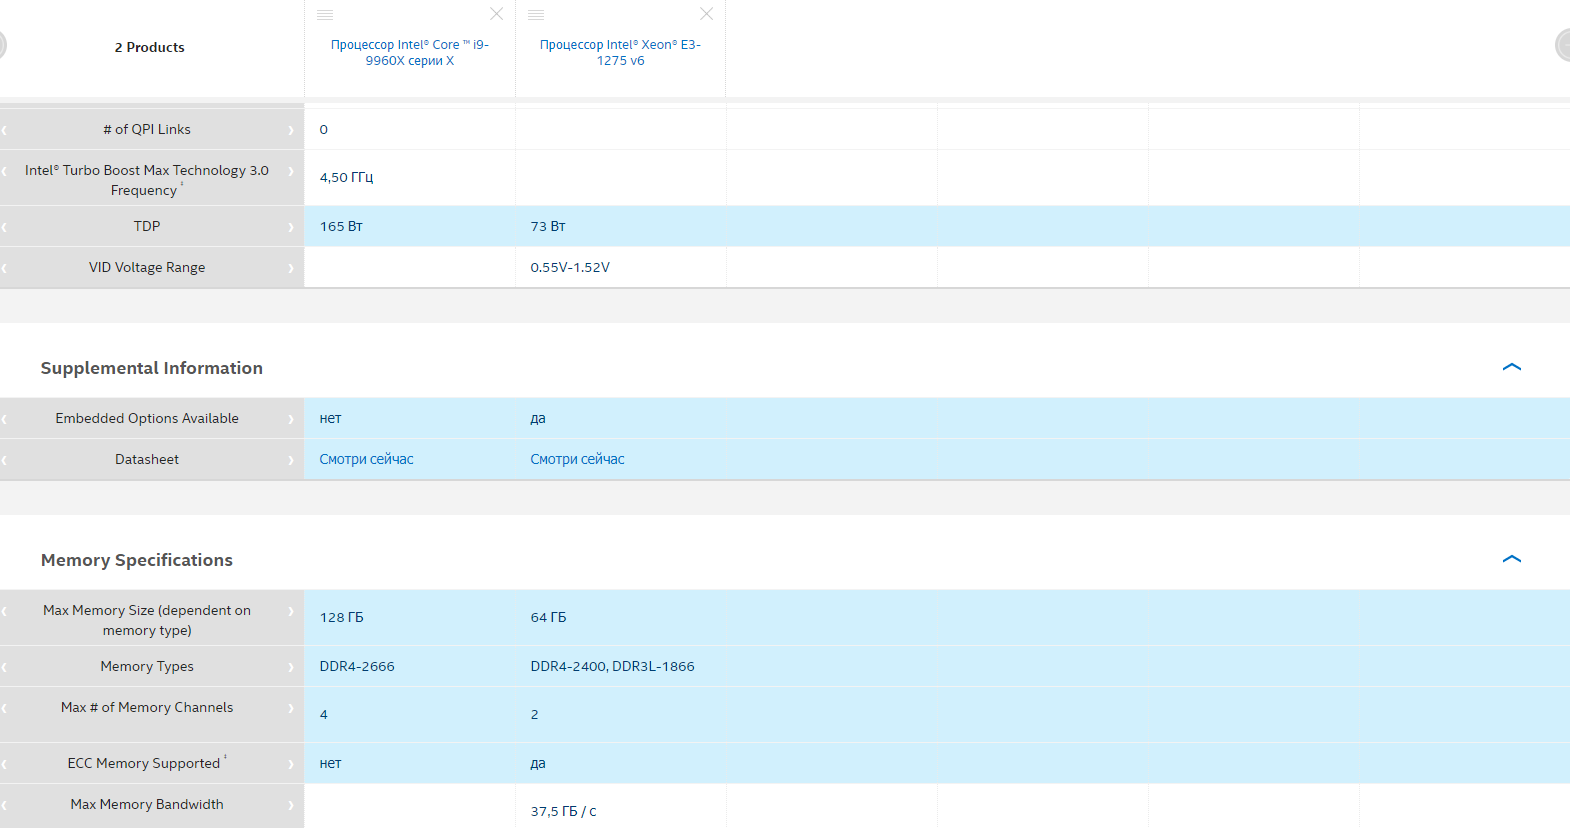Open Core i9-9960X datasheet 'Смотри сейчас' link
Viewport: 1570px width, 828px height.
click(366, 459)
